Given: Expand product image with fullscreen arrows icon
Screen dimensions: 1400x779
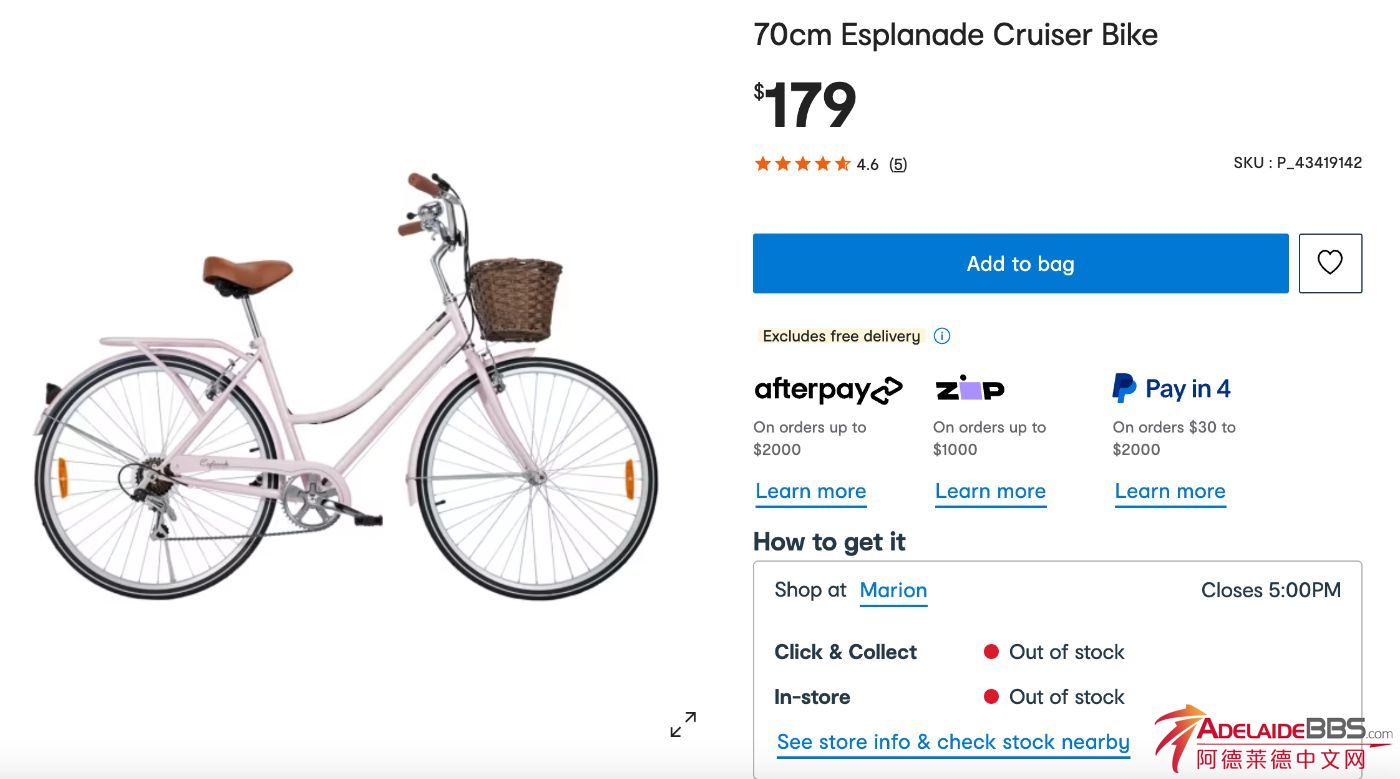Looking at the screenshot, I should [x=683, y=724].
